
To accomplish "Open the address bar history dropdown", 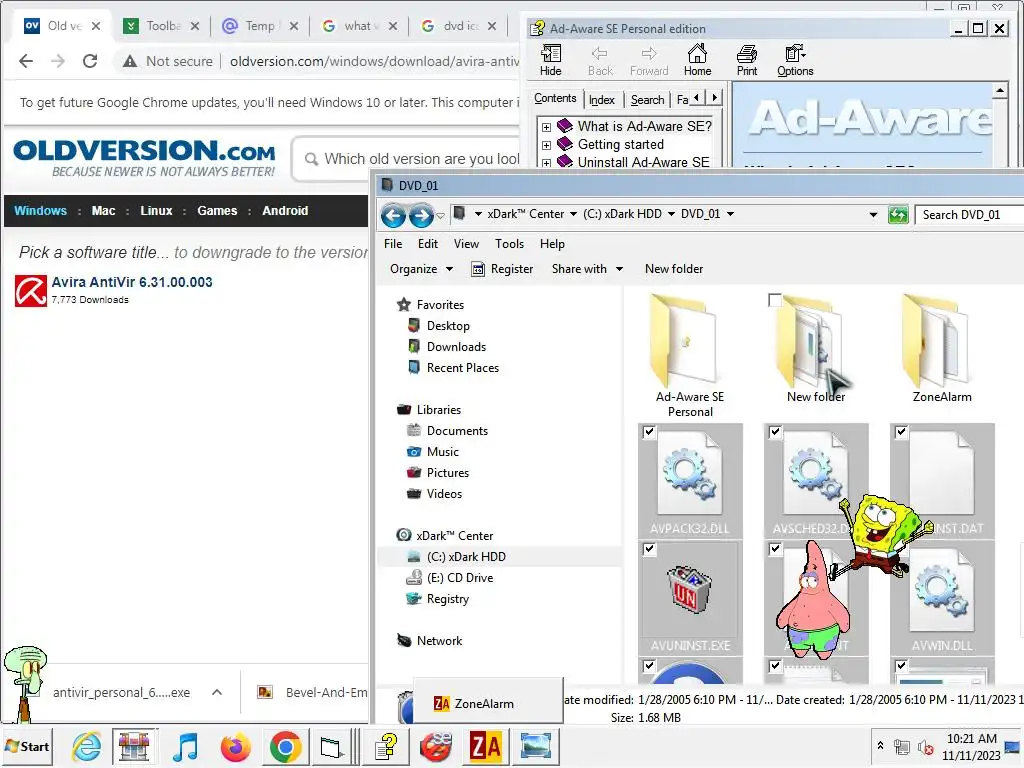I will 873,215.
